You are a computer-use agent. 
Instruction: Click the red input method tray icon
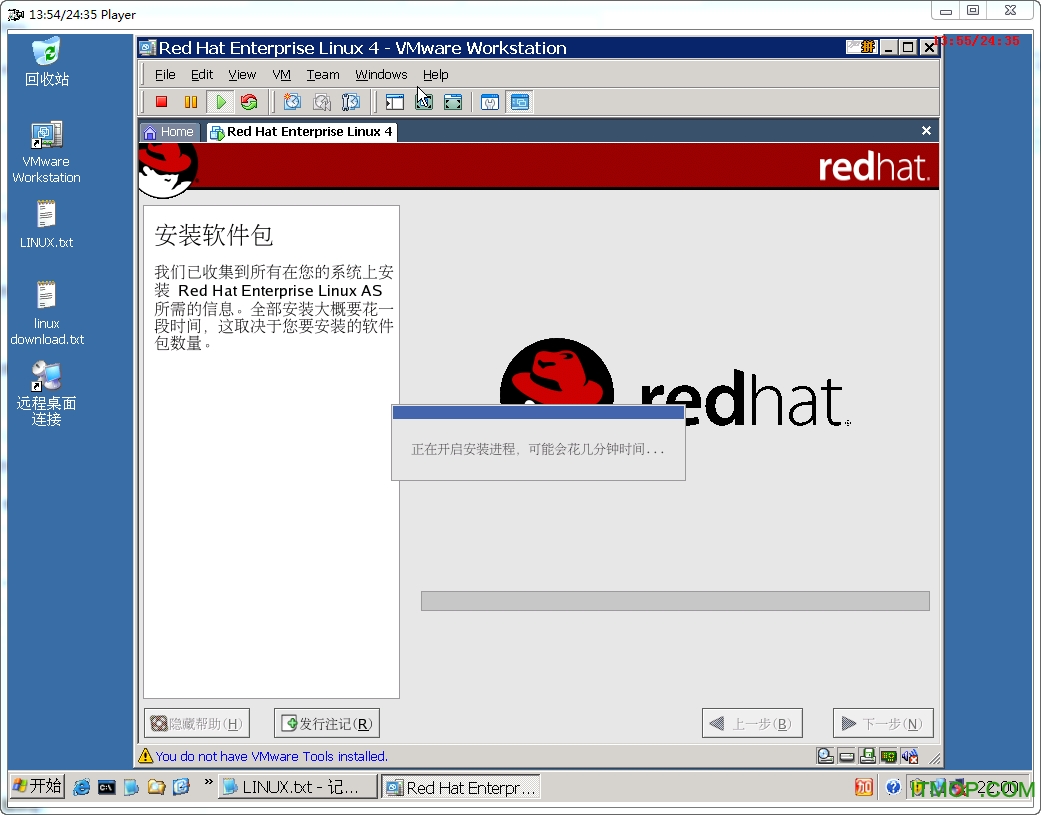click(x=864, y=787)
